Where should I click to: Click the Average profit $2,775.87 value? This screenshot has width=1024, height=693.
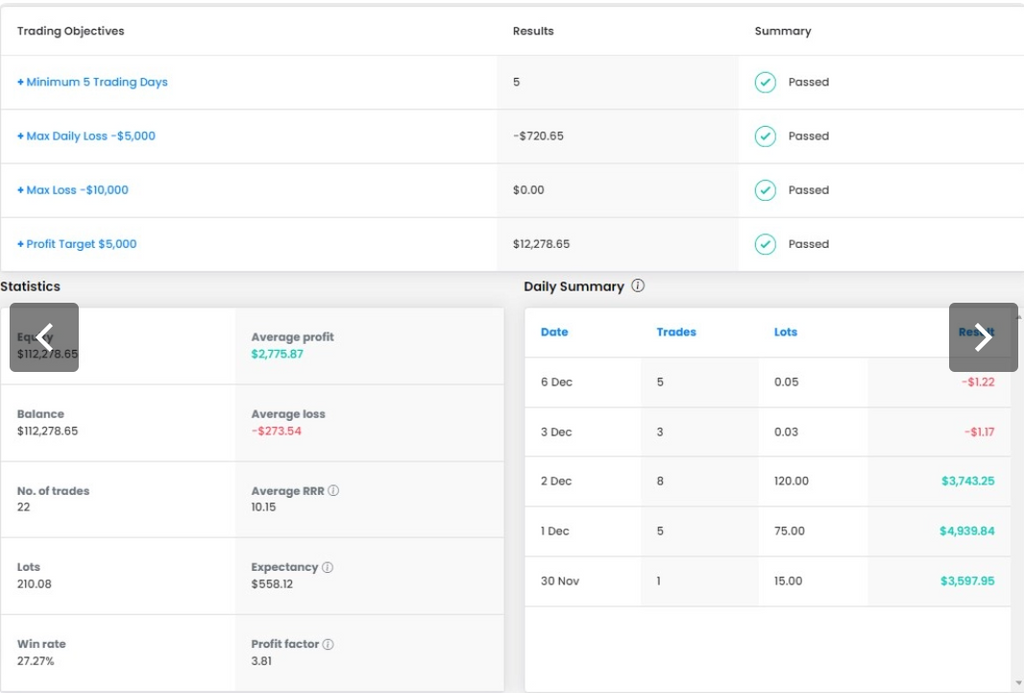coord(277,354)
